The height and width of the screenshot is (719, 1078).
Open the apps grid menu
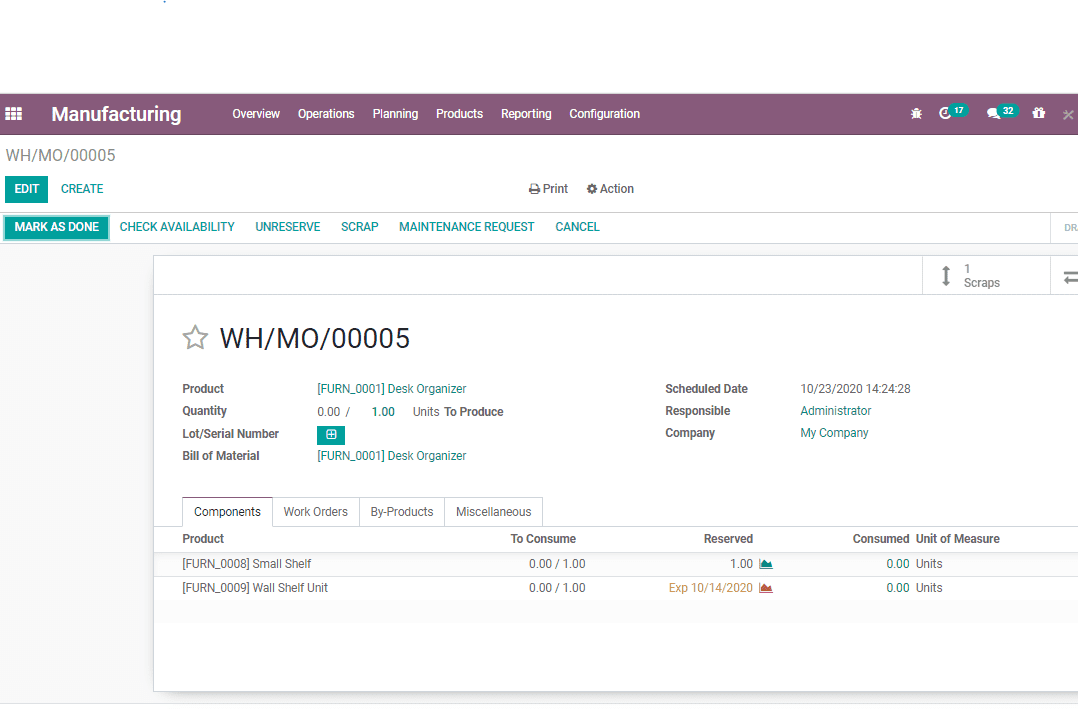(x=14, y=114)
